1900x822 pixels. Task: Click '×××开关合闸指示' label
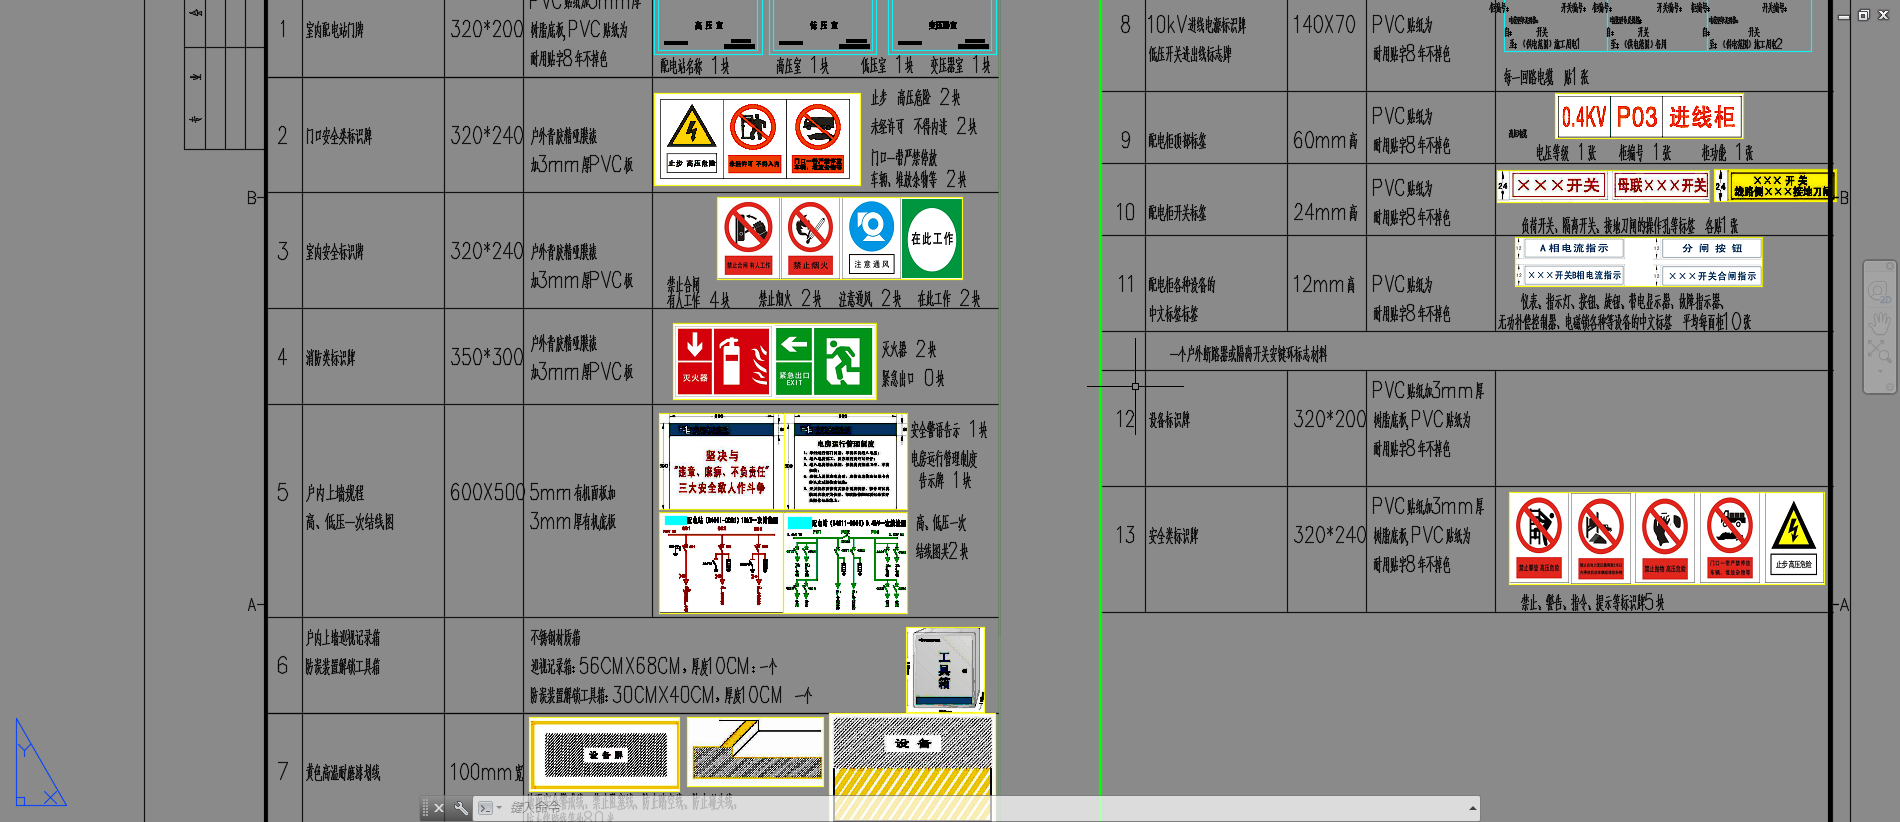pos(1712,276)
